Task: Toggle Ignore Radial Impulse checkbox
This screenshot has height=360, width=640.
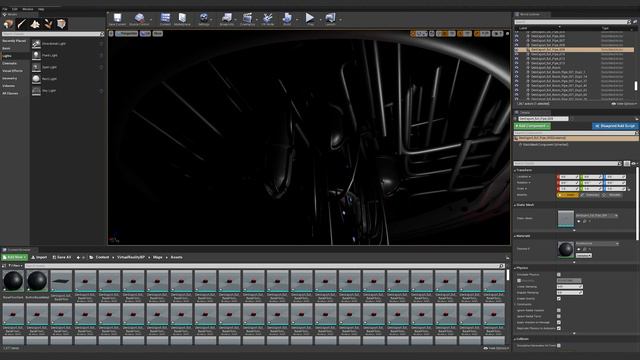Action: (559, 310)
